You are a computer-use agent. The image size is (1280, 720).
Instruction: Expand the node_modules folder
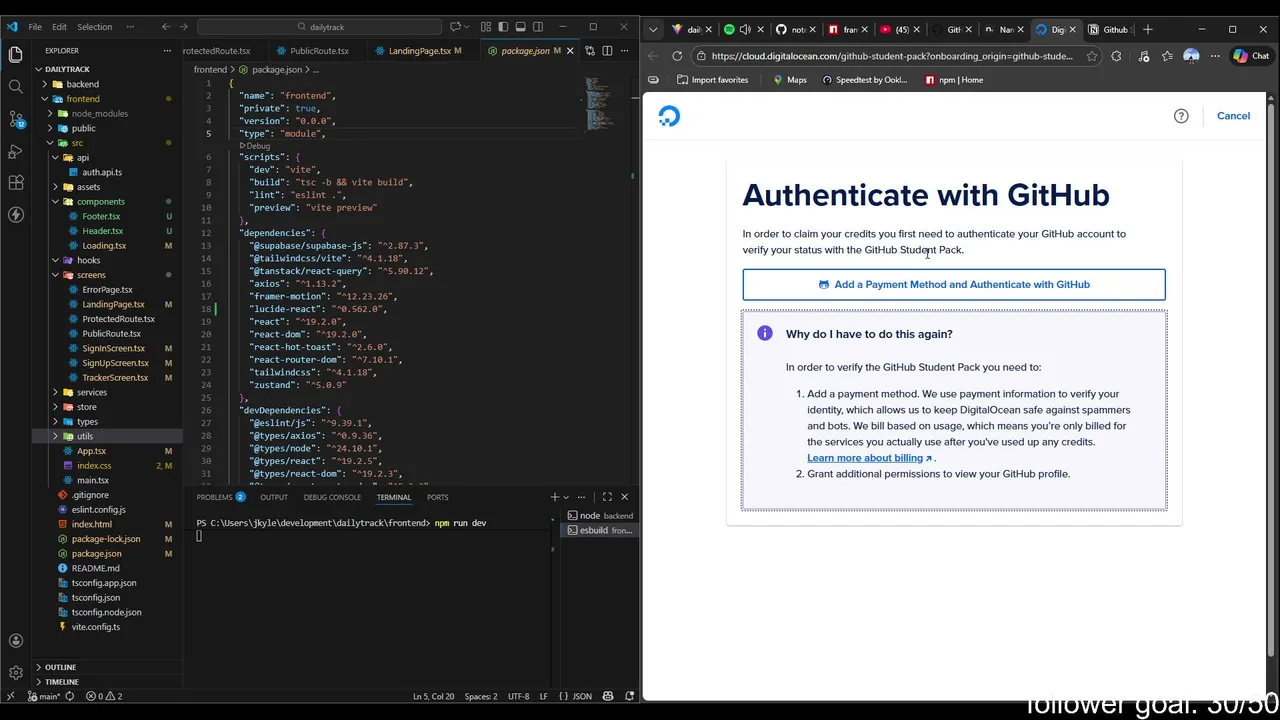pos(99,114)
